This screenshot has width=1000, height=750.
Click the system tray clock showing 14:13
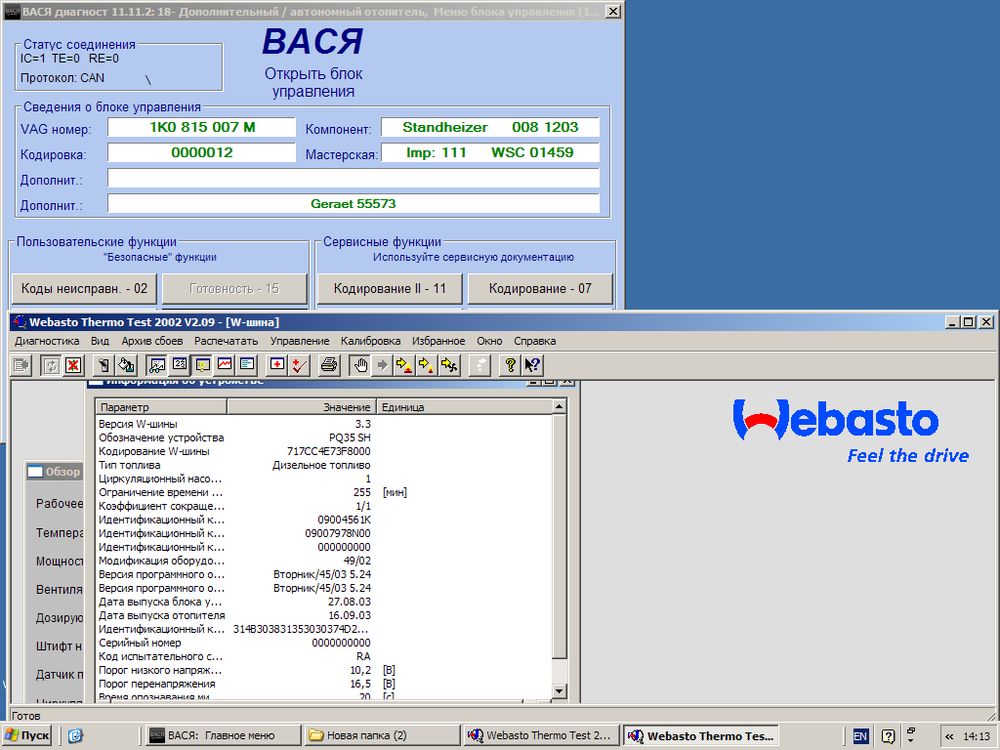tap(976, 737)
